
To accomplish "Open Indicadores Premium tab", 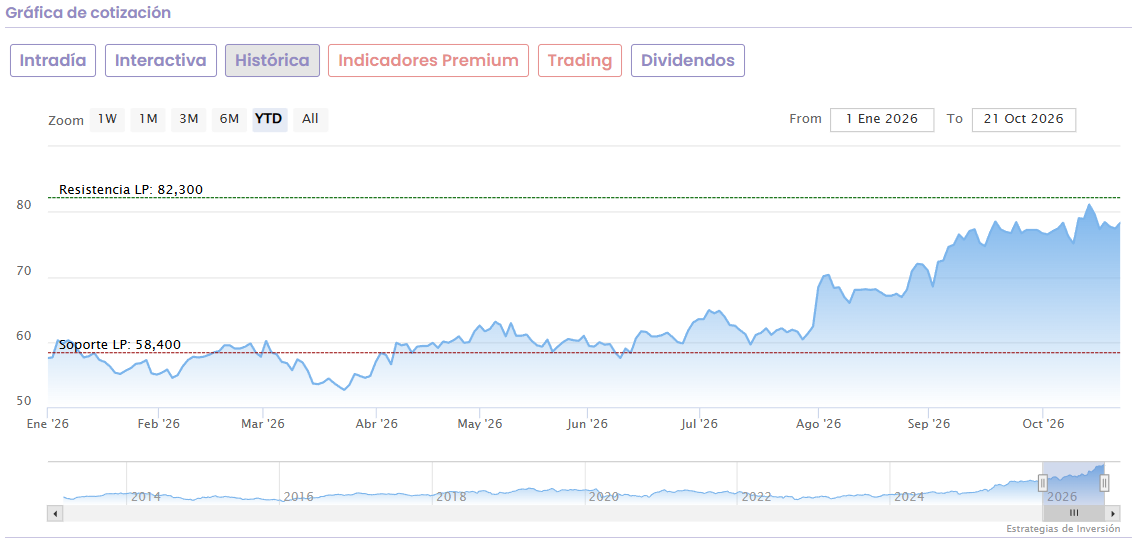I will pos(428,60).
